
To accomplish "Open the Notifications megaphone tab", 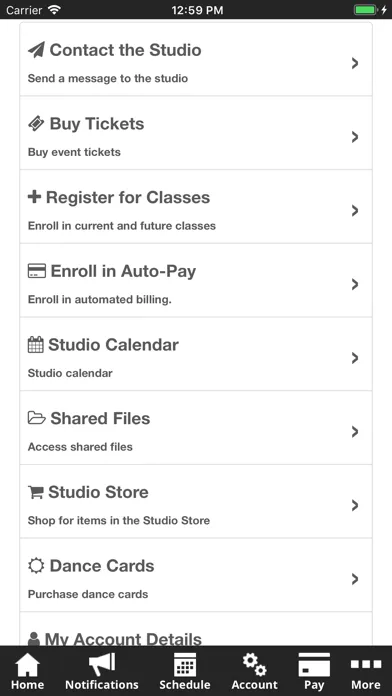I will click(x=102, y=671).
